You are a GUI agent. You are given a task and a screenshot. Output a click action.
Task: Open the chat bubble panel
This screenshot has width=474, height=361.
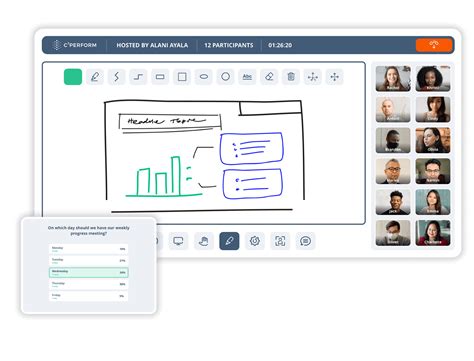(305, 241)
